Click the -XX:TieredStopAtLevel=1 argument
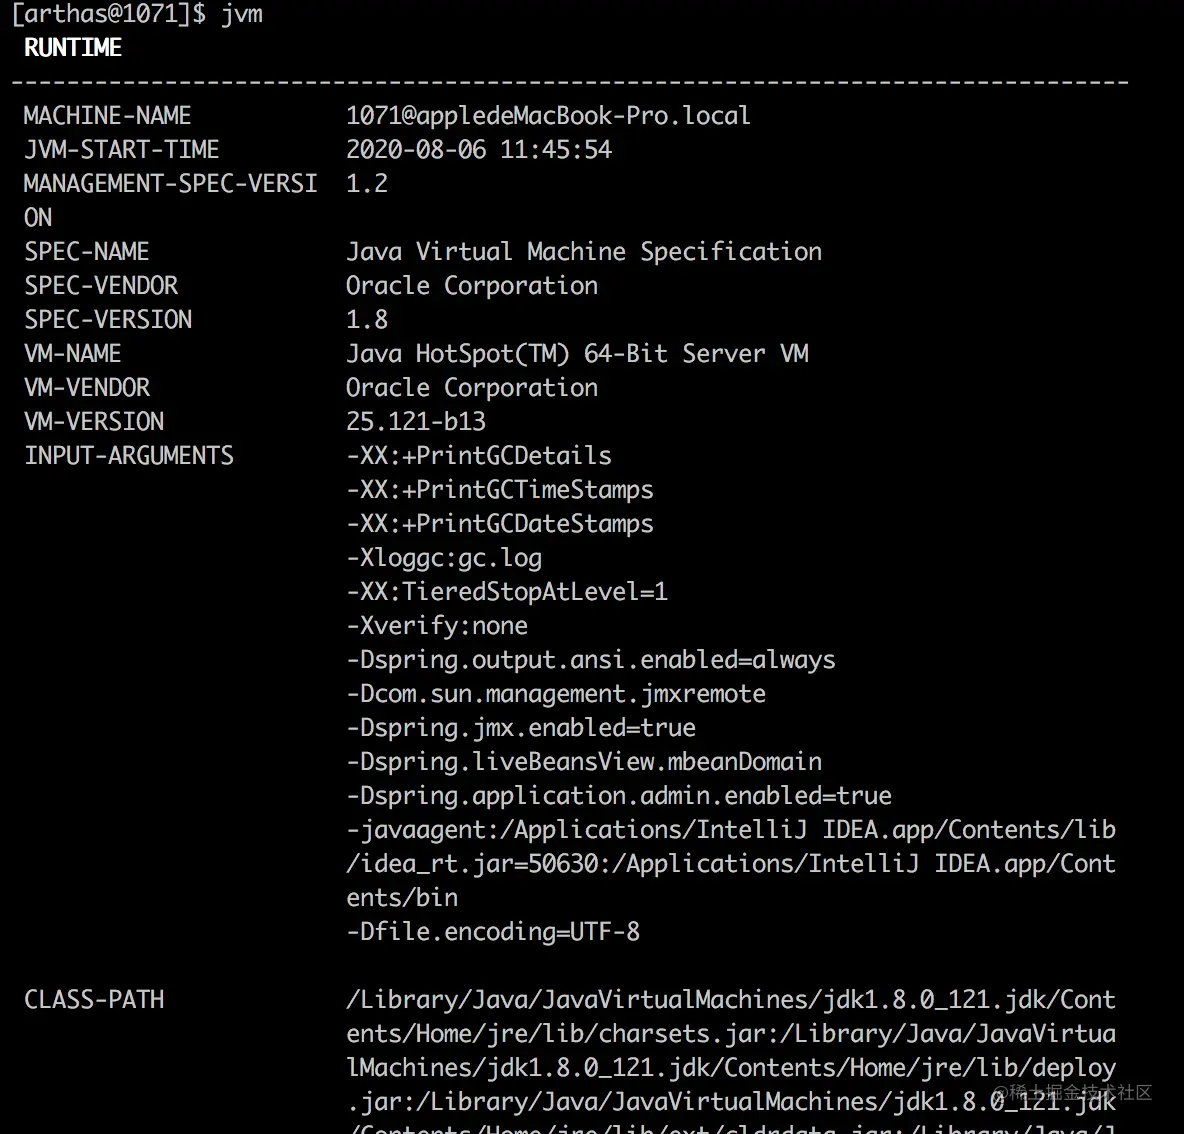The width and height of the screenshot is (1184, 1134). pos(506,592)
